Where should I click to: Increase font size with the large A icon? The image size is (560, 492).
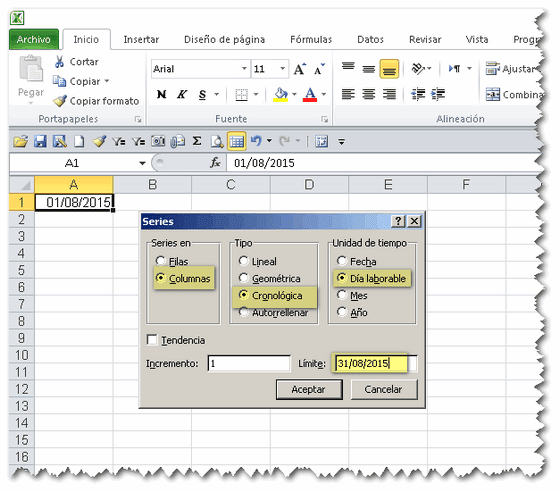click(x=300, y=69)
